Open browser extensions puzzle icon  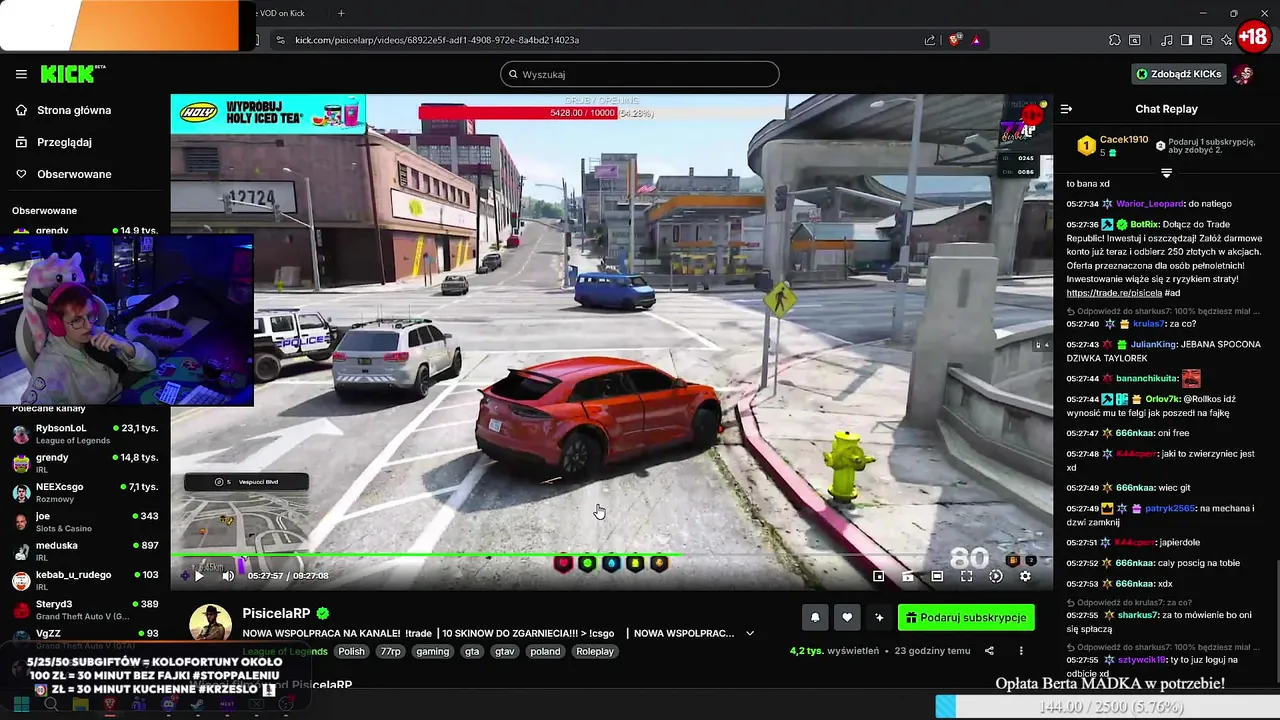coord(1114,40)
